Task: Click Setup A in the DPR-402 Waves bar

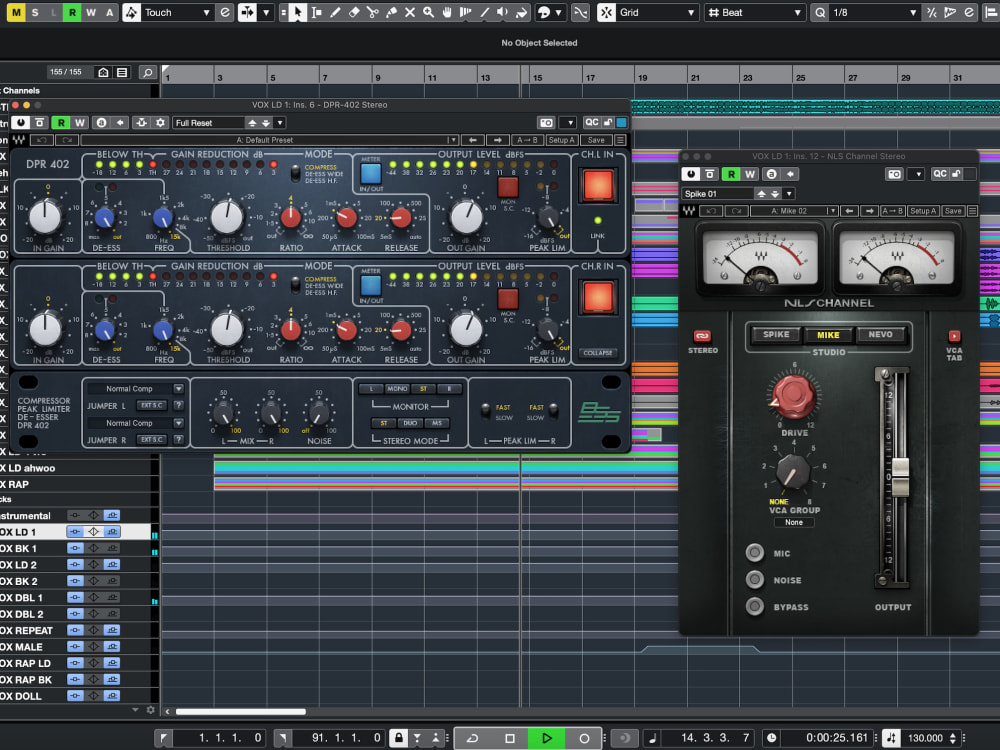Action: [x=562, y=140]
